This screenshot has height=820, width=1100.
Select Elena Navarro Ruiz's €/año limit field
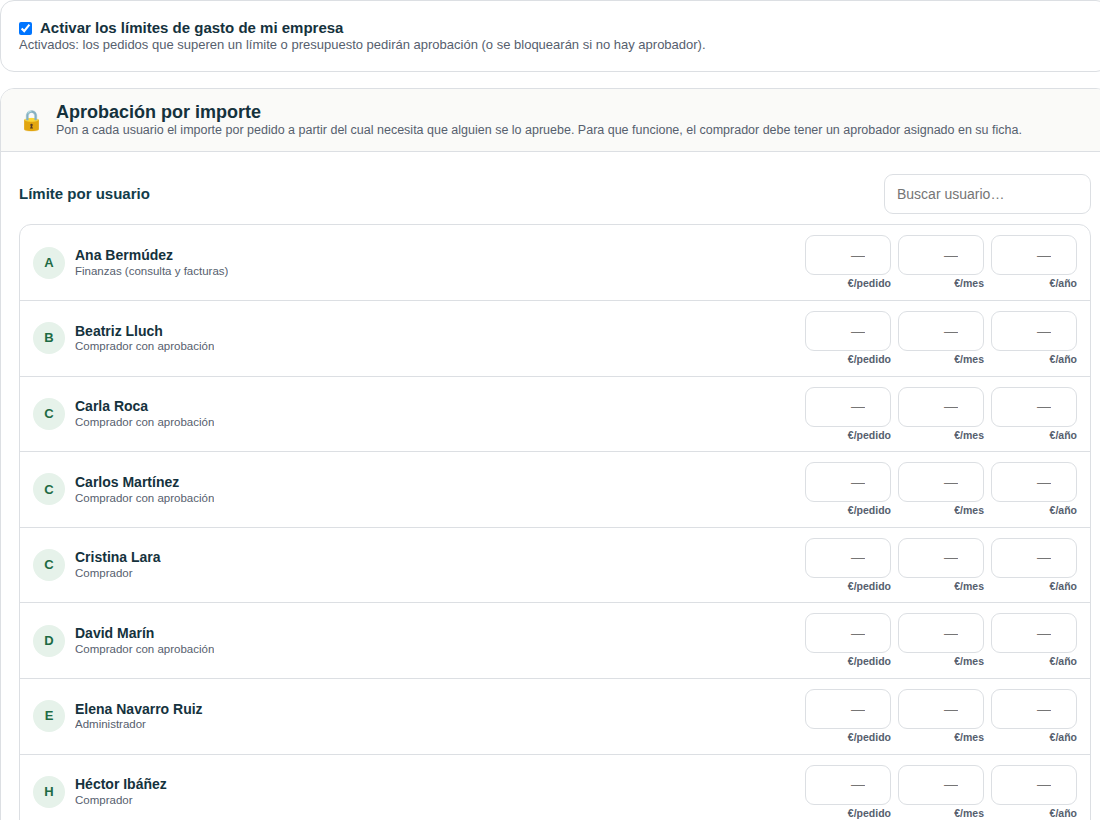pos(1034,709)
